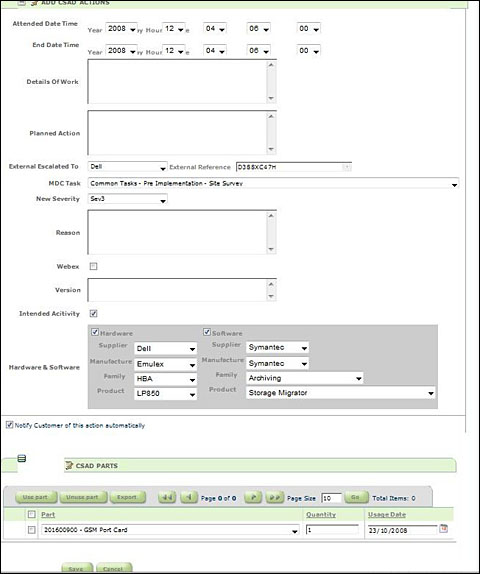Click the External Reference input field
Viewport: 480px width, 574px height.
pyautogui.click(x=294, y=167)
